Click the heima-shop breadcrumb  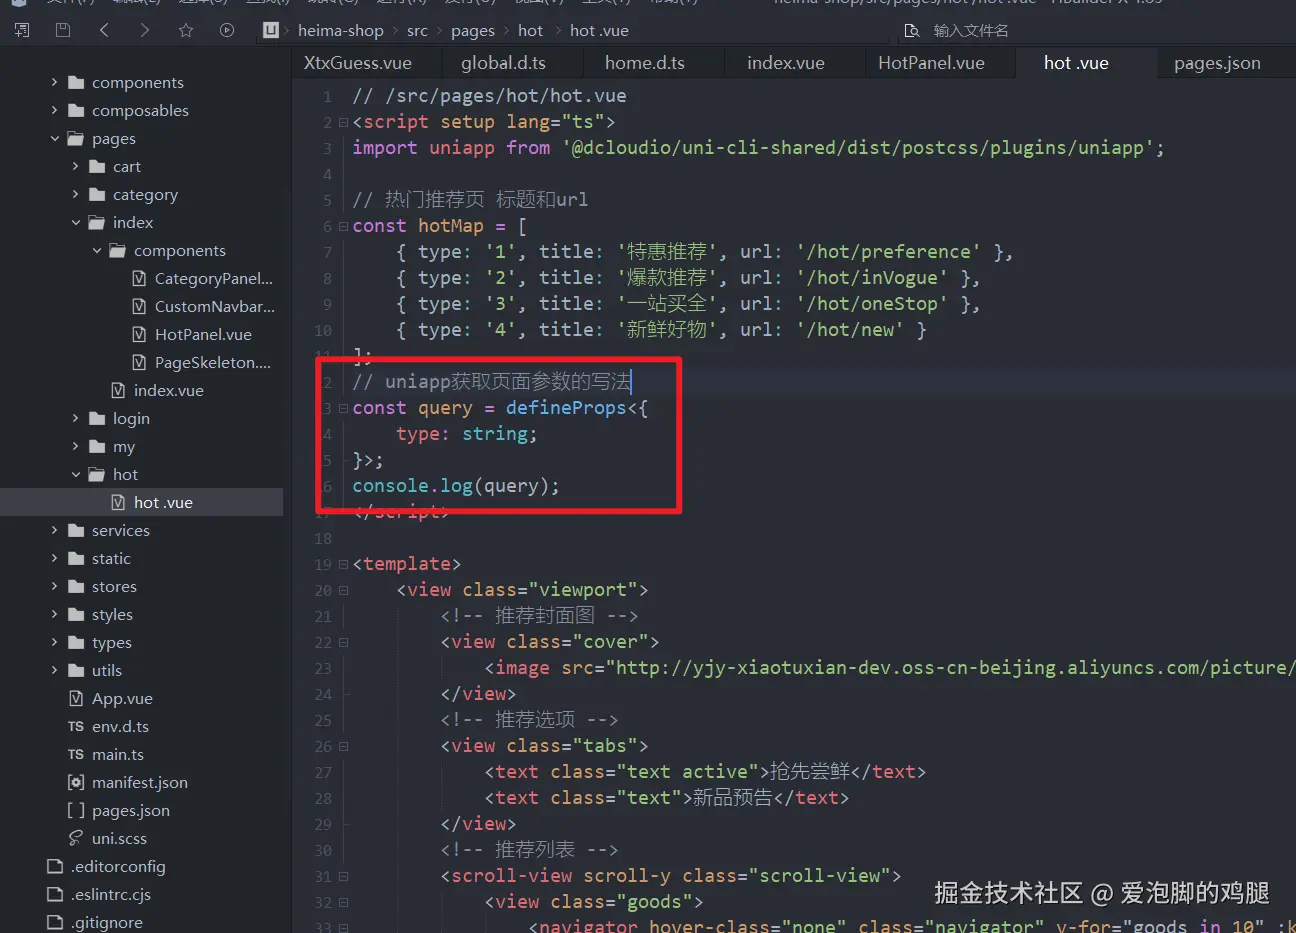coord(340,31)
